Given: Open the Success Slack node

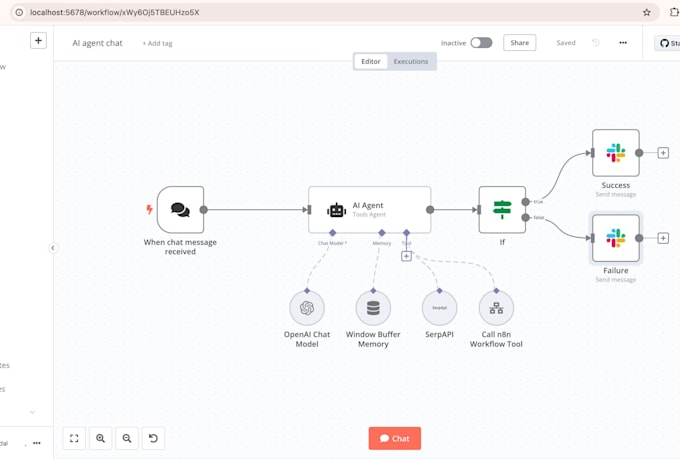Looking at the screenshot, I should (x=616, y=153).
